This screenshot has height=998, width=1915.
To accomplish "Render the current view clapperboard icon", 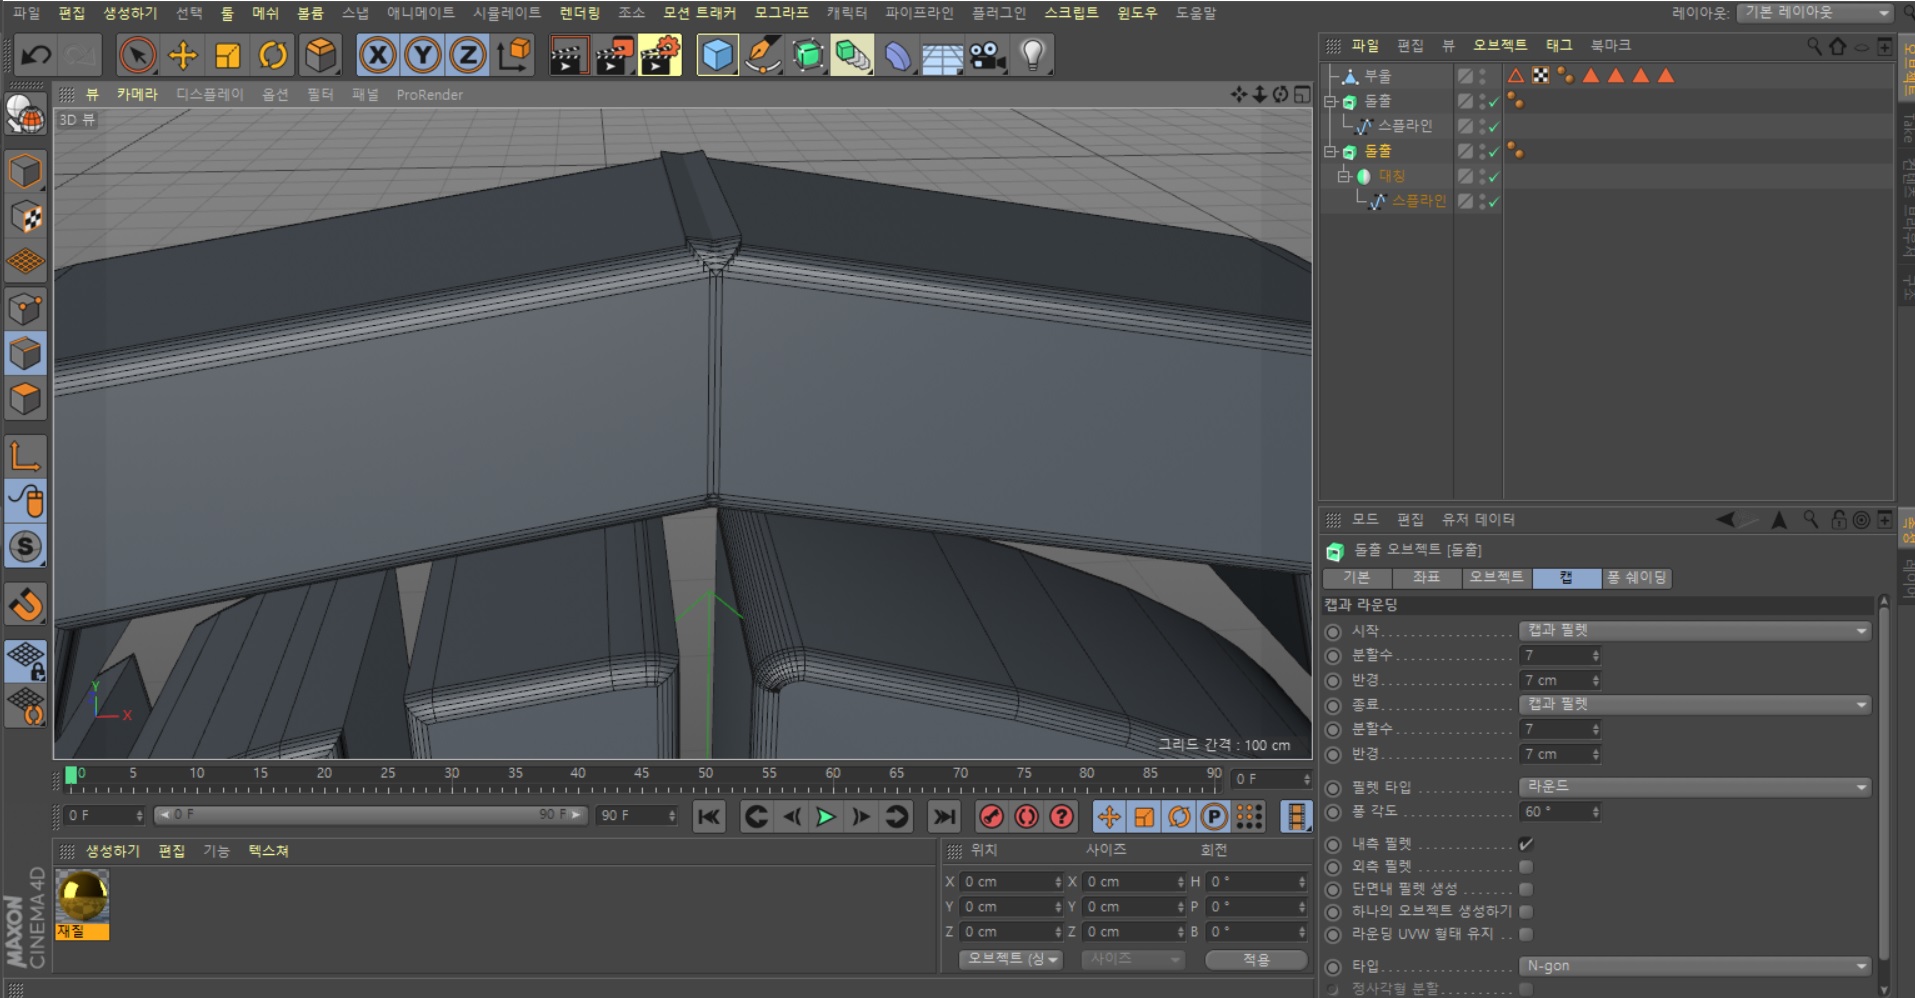I will [568, 56].
